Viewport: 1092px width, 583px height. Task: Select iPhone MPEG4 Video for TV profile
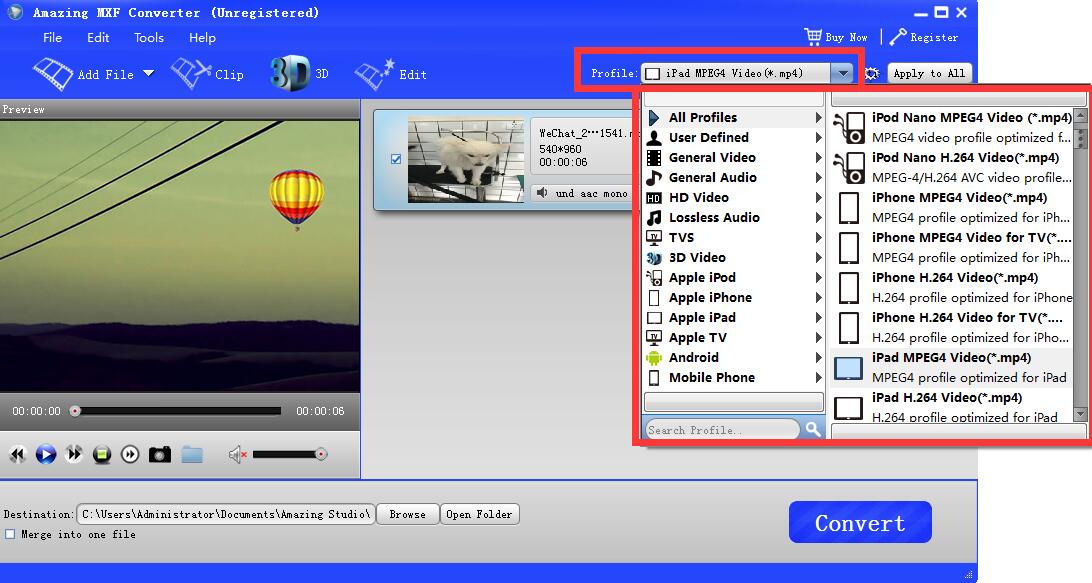pos(951,247)
